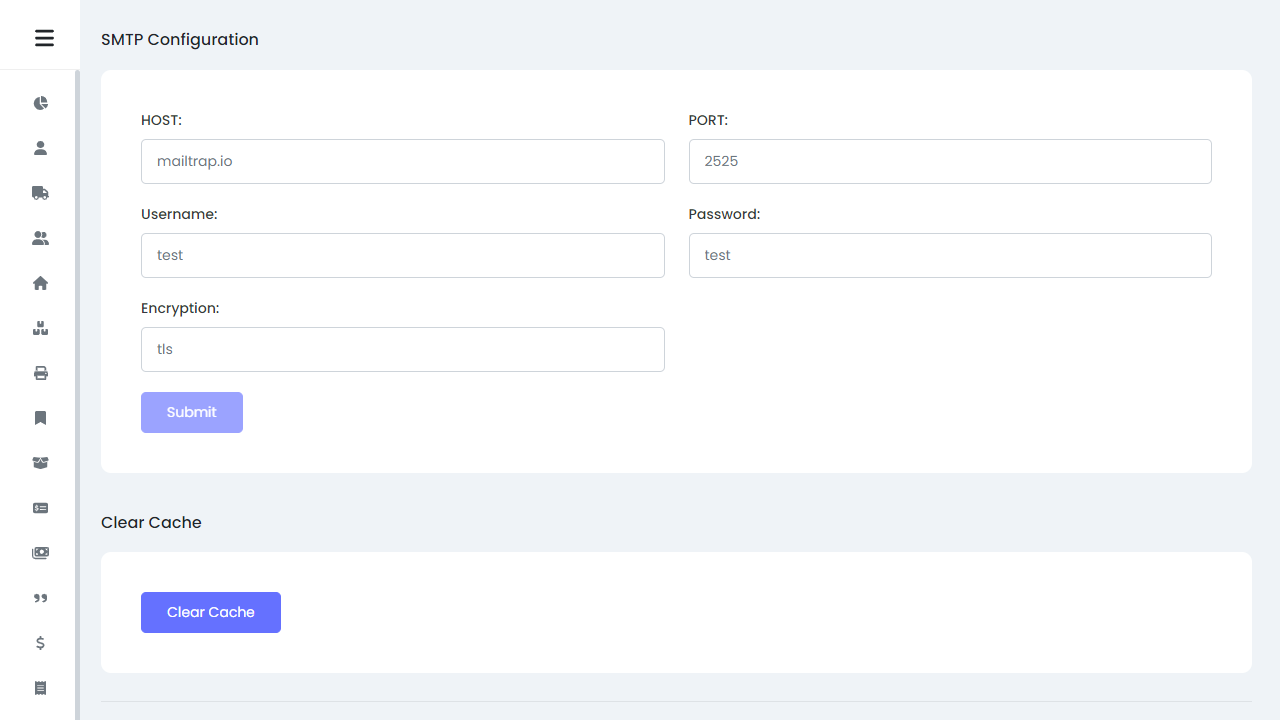The height and width of the screenshot is (720, 1280).
Task: Select the group of users icon
Action: [x=40, y=238]
